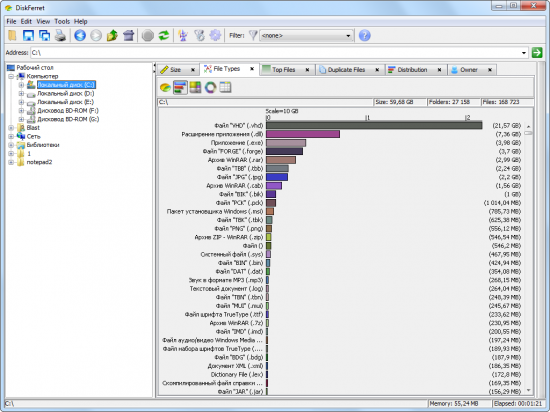Collapse the Компьютер tree node
Screen dimensions: 550x412
click(x=11, y=76)
